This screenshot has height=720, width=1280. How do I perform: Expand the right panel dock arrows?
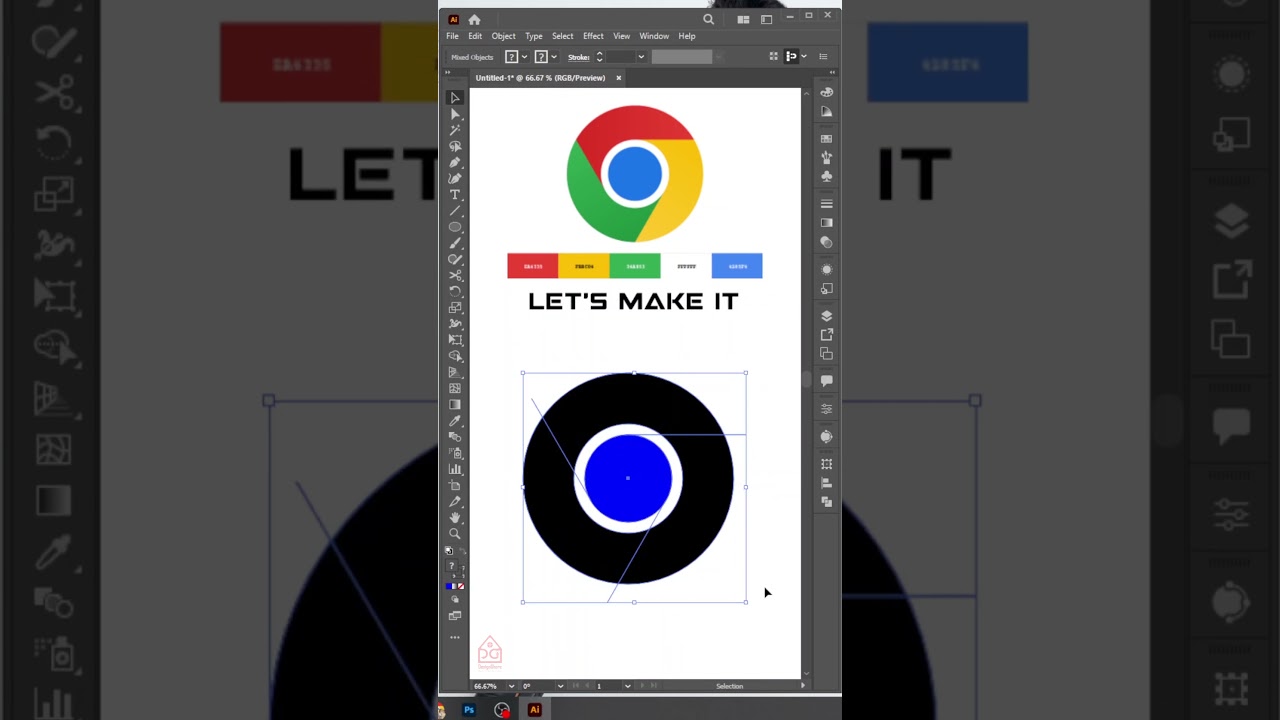(x=832, y=72)
